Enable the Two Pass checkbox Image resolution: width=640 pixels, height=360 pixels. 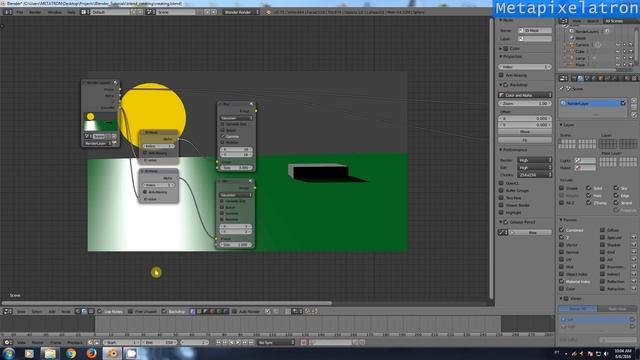[501, 198]
